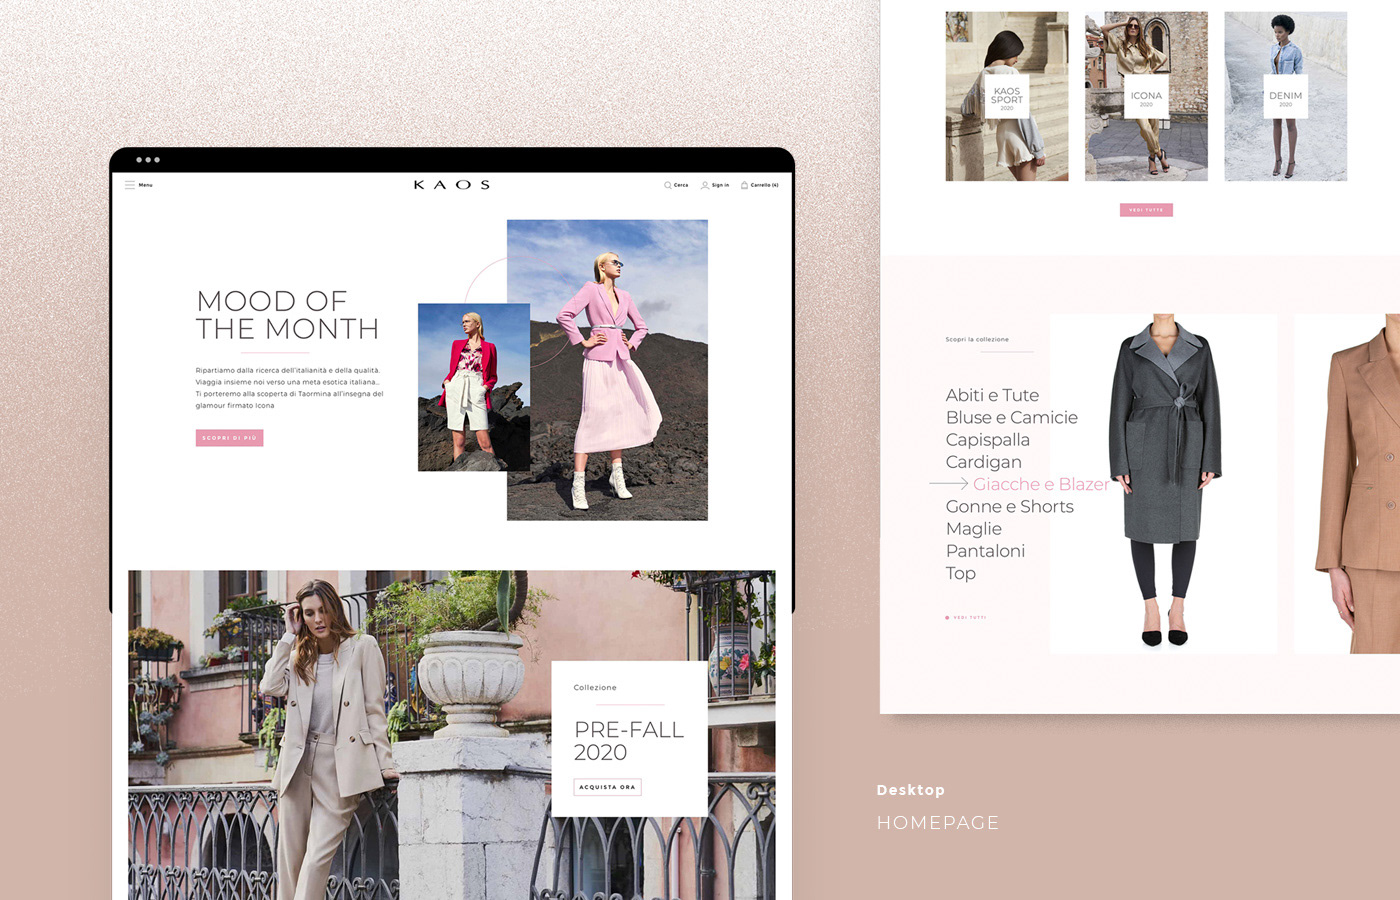Open the Kaos Sport 2020 collection card
The height and width of the screenshot is (900, 1400).
coord(1006,96)
